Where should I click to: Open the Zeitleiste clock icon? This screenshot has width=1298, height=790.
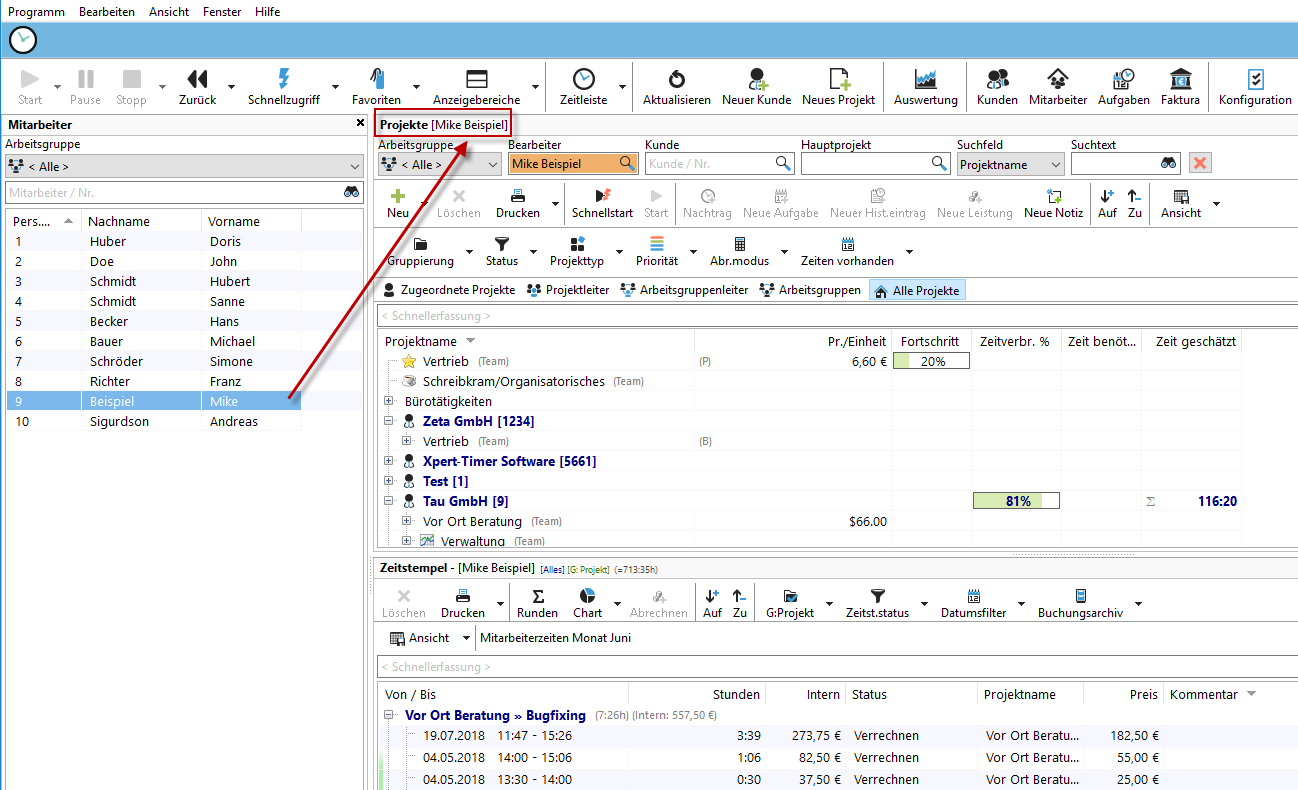[x=583, y=80]
